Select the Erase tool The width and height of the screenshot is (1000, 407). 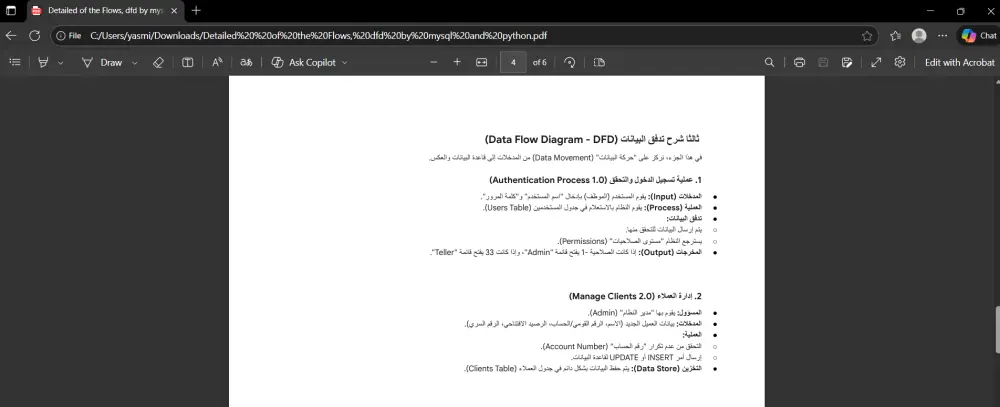[x=158, y=63]
